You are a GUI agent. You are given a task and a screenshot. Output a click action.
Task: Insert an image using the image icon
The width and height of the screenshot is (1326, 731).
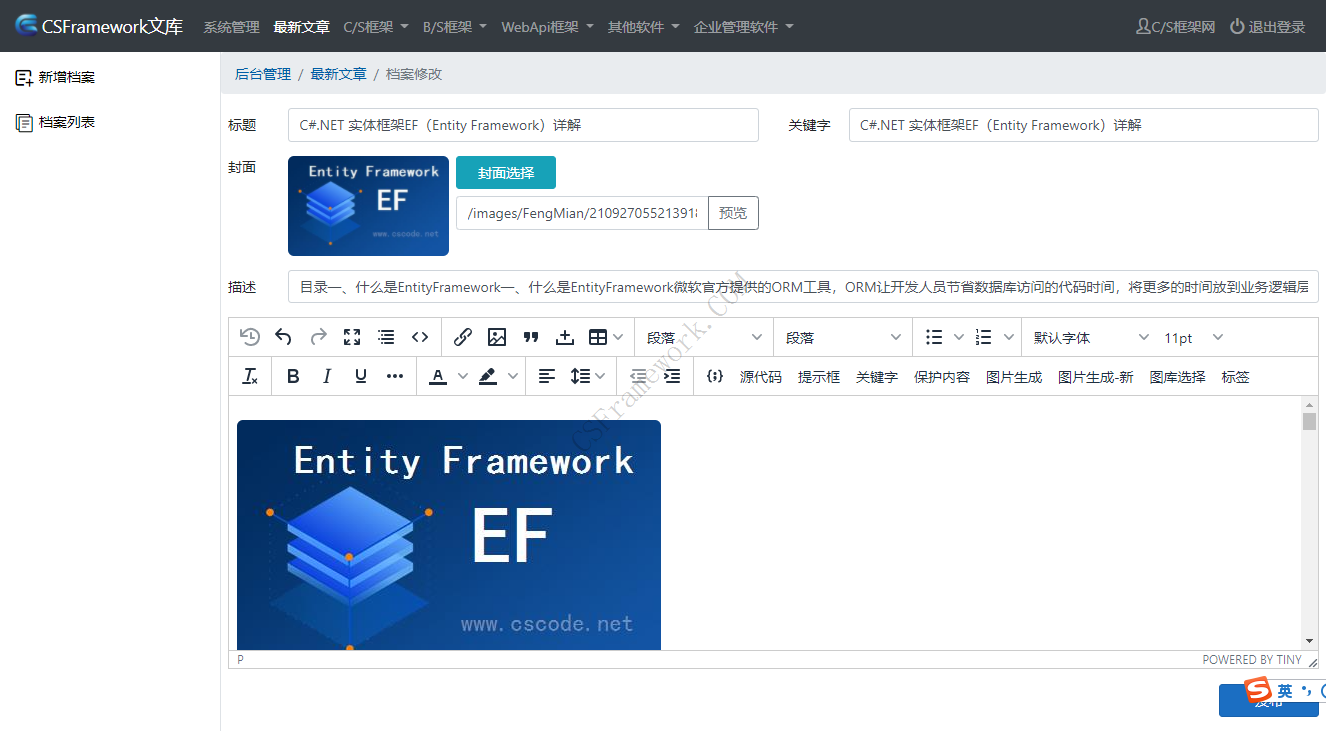coord(497,337)
